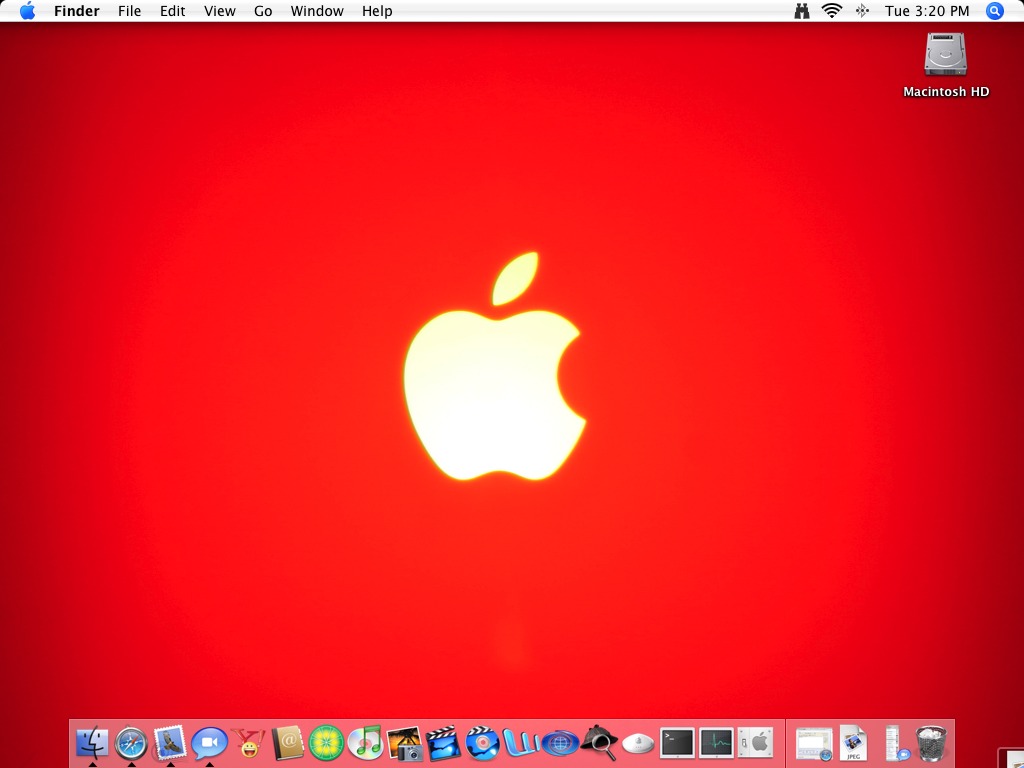Restore the minimized iChat window in Dock
Image resolution: width=1024 pixels, height=768 pixels.
pos(894,743)
